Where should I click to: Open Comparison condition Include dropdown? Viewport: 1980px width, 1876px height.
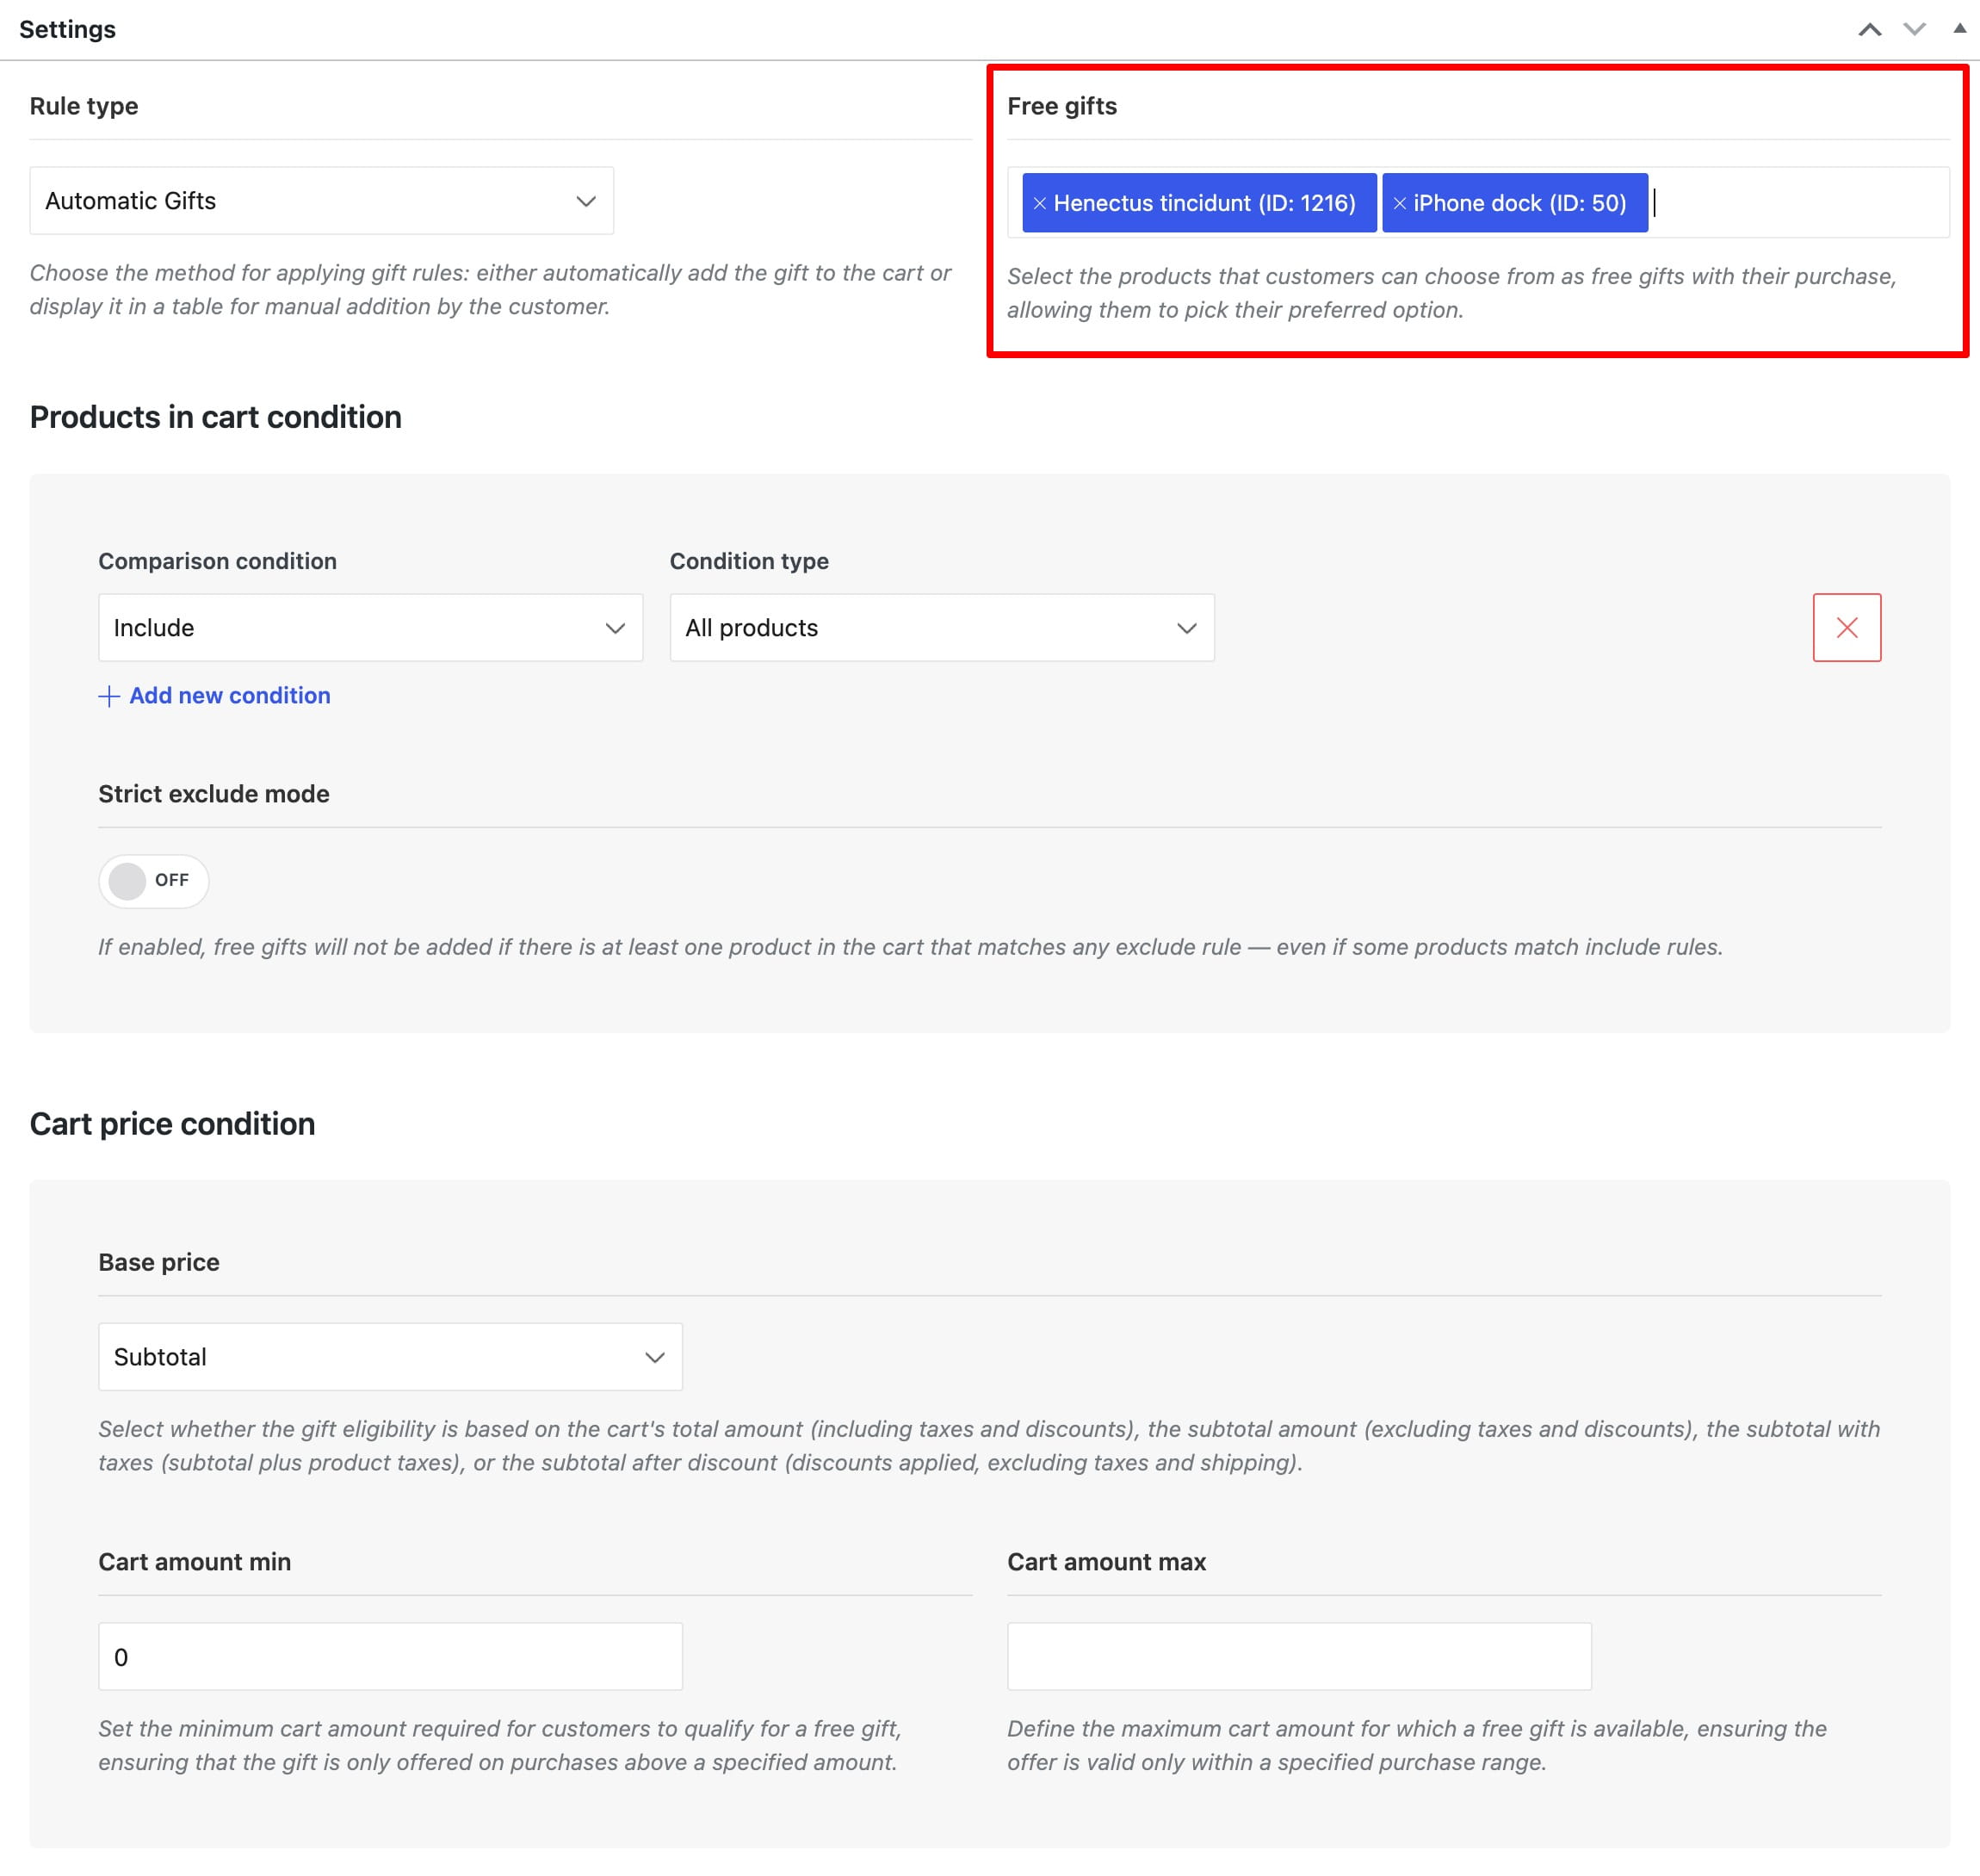[x=370, y=627]
